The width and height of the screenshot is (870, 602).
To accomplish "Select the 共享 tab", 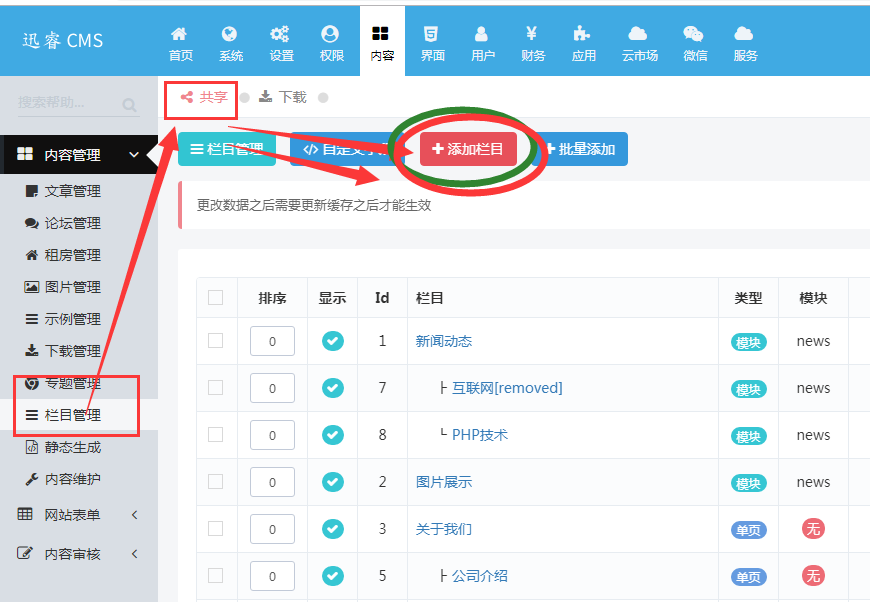I will click(x=204, y=97).
